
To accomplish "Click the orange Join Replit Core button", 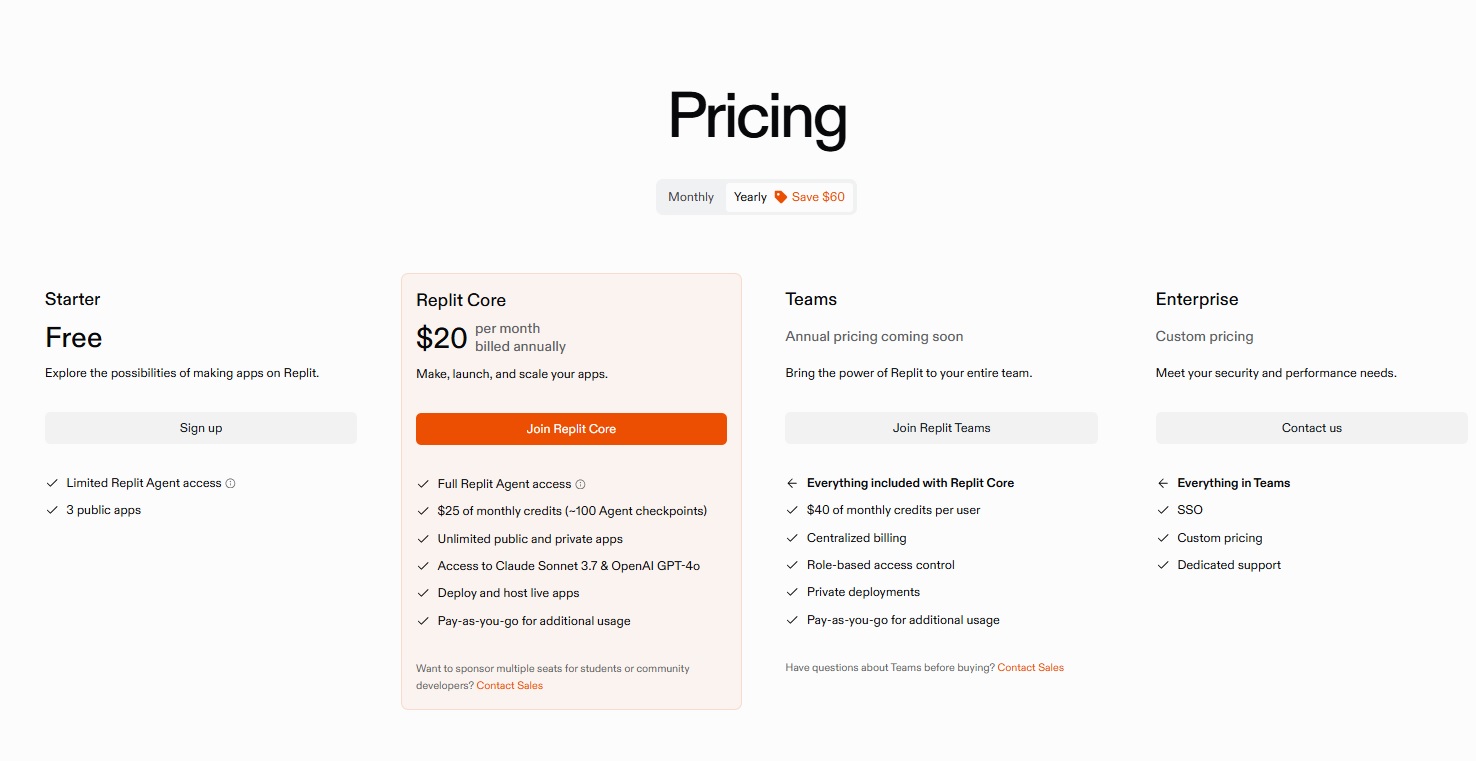I will (x=571, y=429).
